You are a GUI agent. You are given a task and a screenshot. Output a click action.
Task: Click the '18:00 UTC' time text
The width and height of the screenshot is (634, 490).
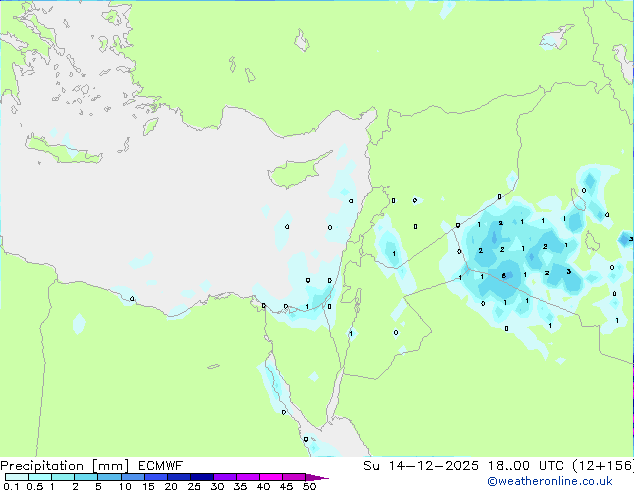[525, 466]
